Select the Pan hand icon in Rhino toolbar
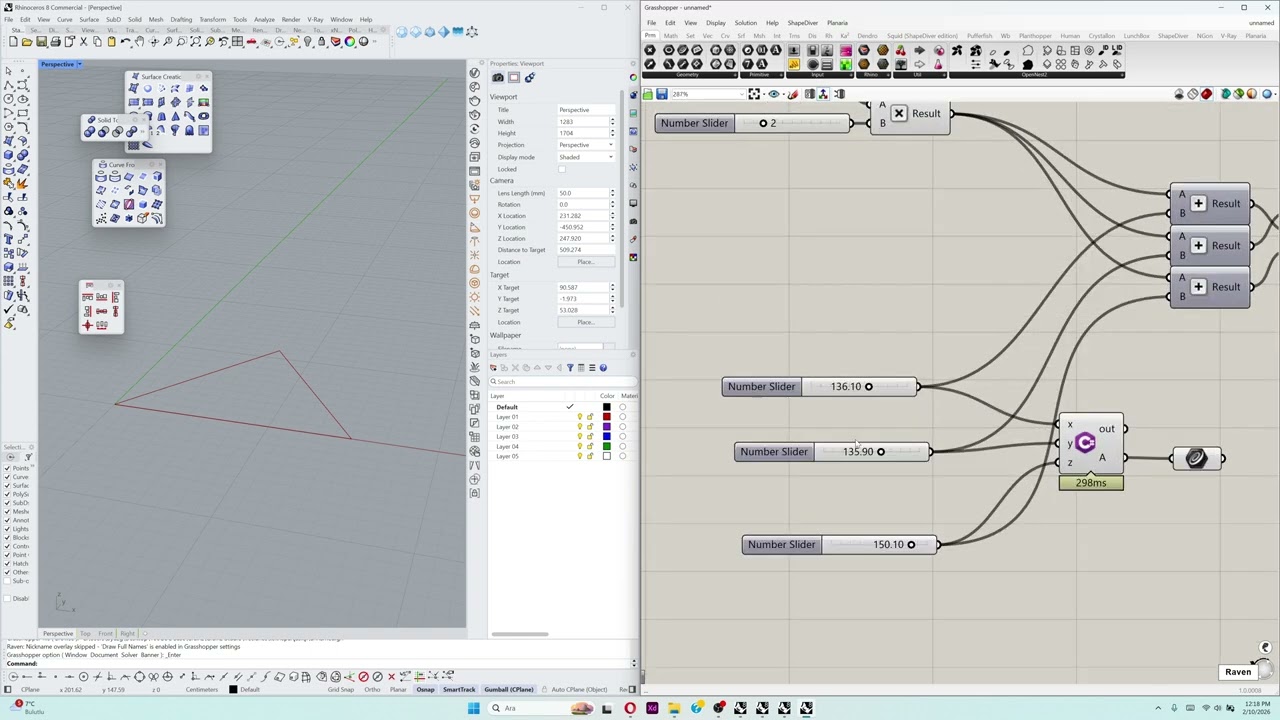Image resolution: width=1280 pixels, height=720 pixels. tap(139, 42)
